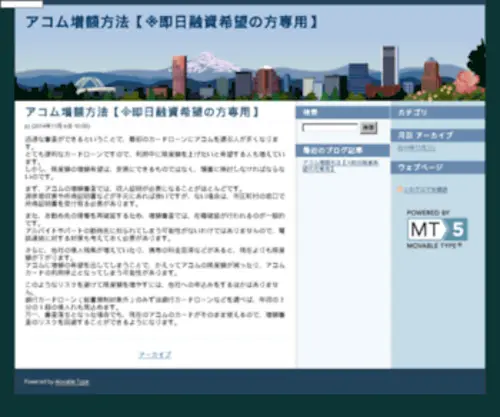Focus the sidebar search text field
This screenshot has height=417, width=500.
330,128
